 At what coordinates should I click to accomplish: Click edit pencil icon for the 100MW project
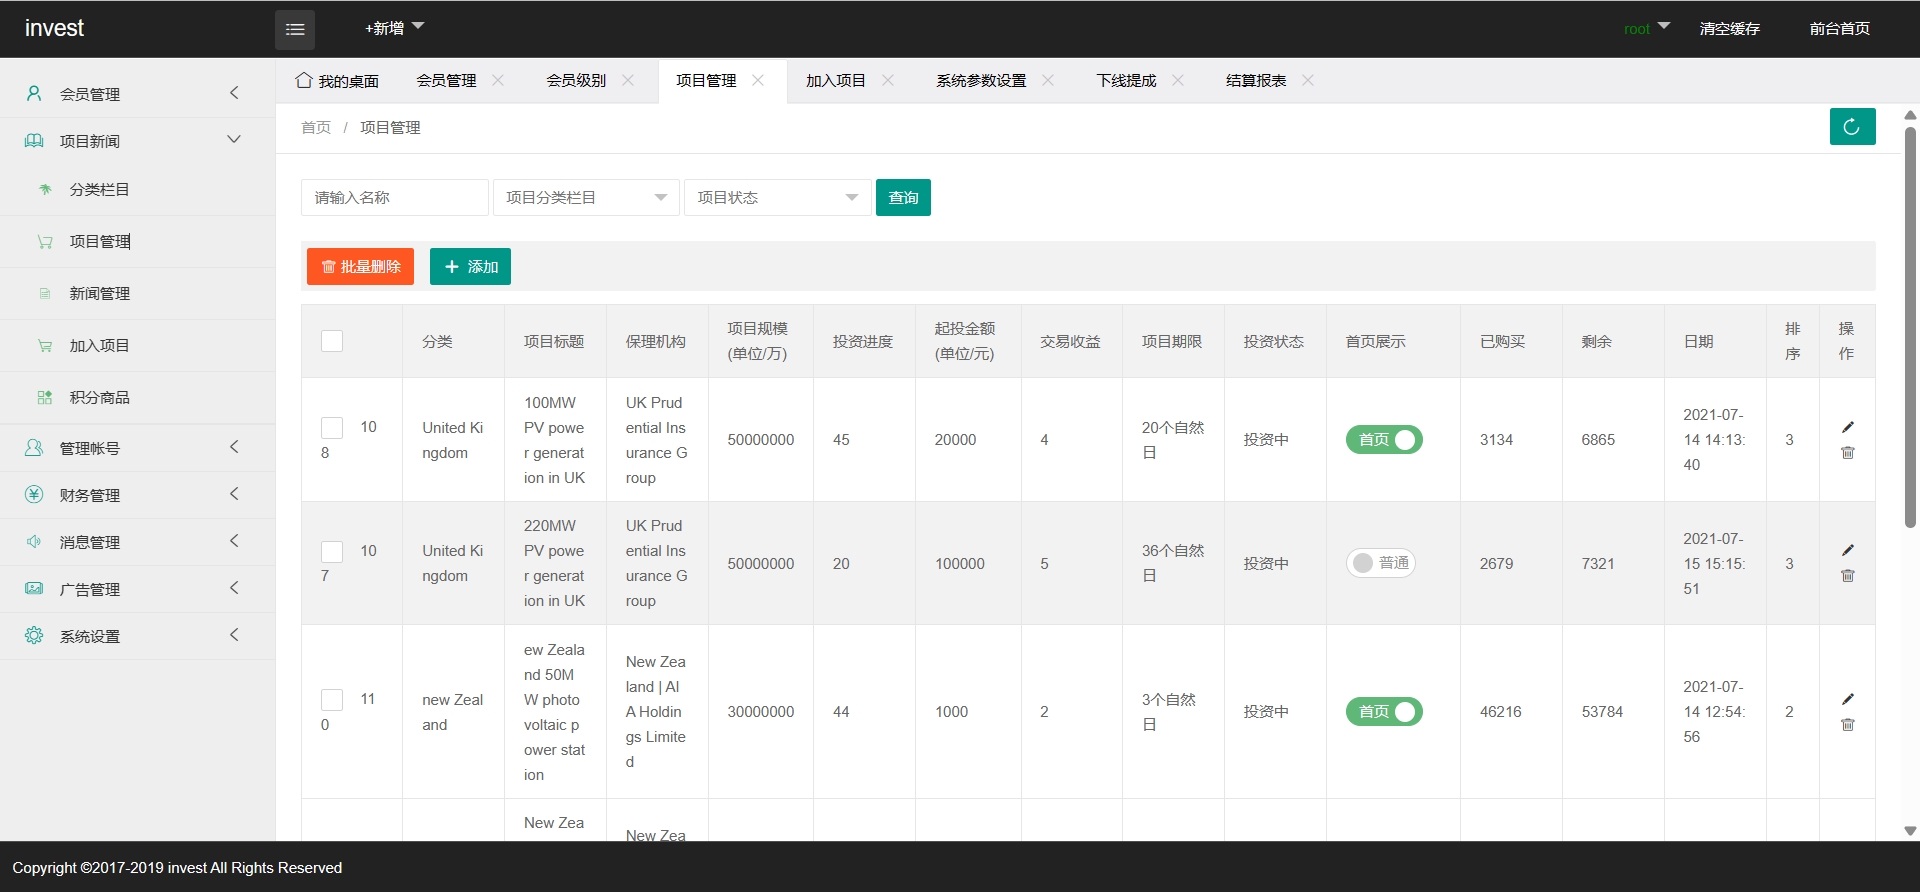pos(1847,427)
